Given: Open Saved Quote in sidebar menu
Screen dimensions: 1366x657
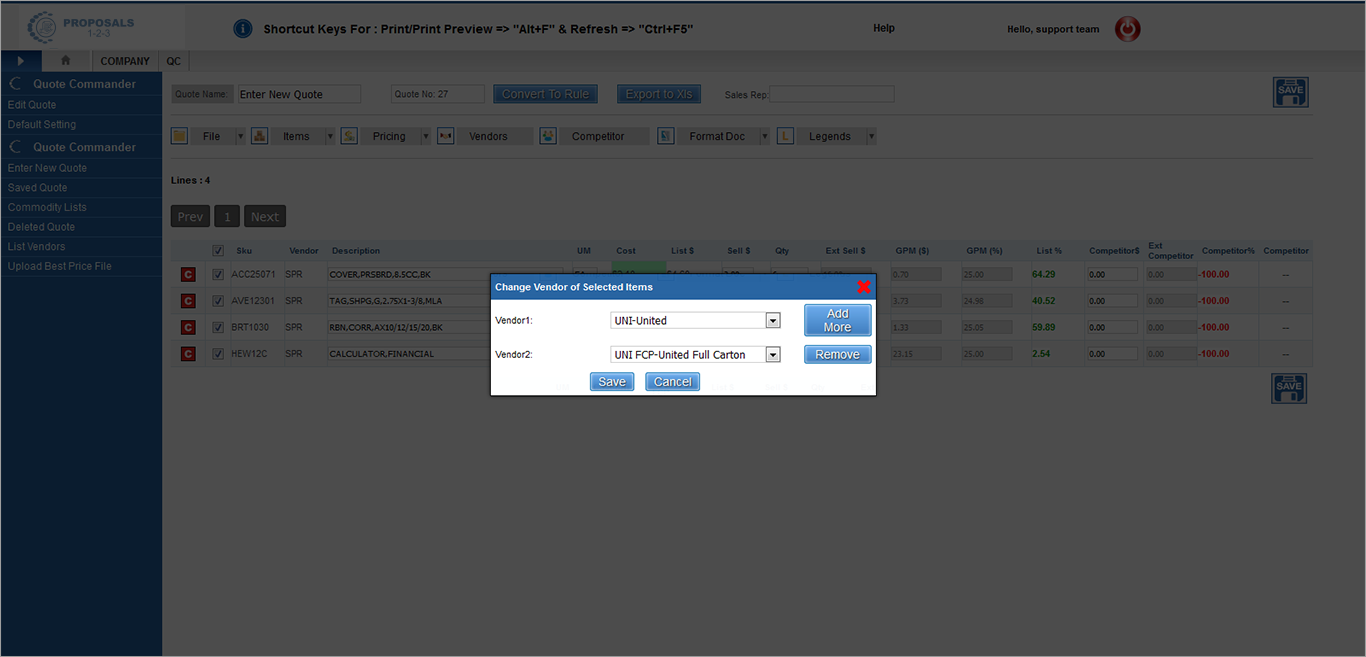Looking at the screenshot, I should click(38, 188).
